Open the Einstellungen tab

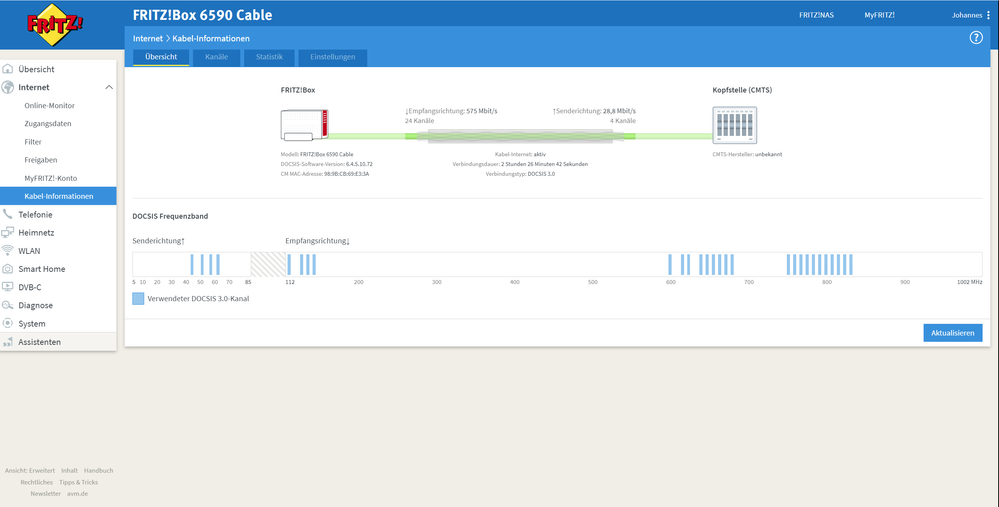(333, 57)
